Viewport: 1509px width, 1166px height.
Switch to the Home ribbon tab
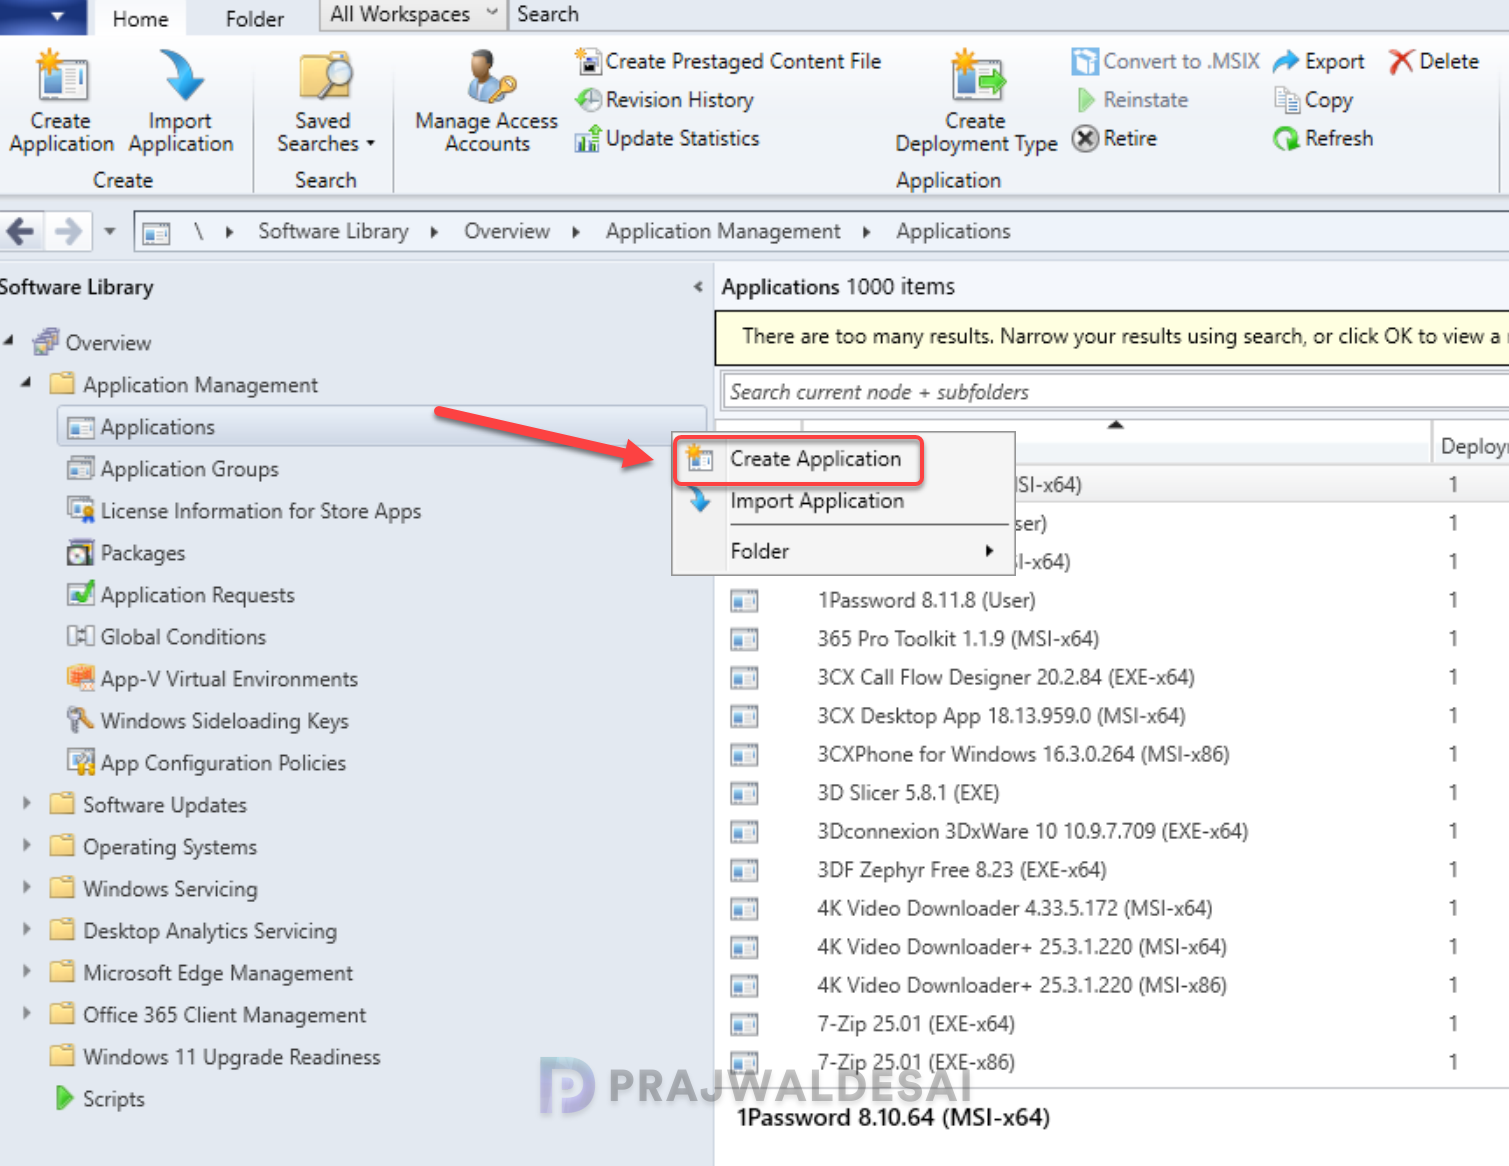point(140,18)
